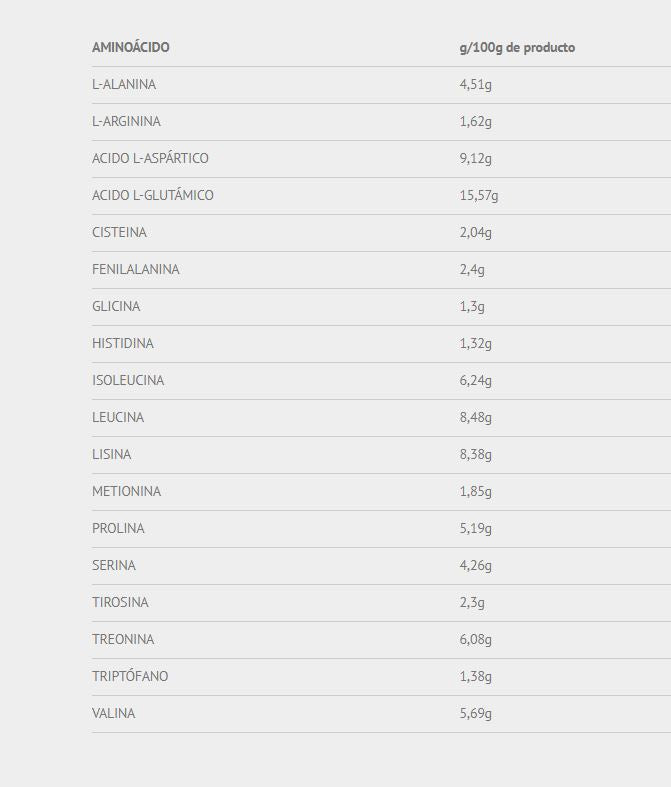This screenshot has width=671, height=787.
Task: Click the g/100g de producto header
Action: pyautogui.click(x=517, y=48)
